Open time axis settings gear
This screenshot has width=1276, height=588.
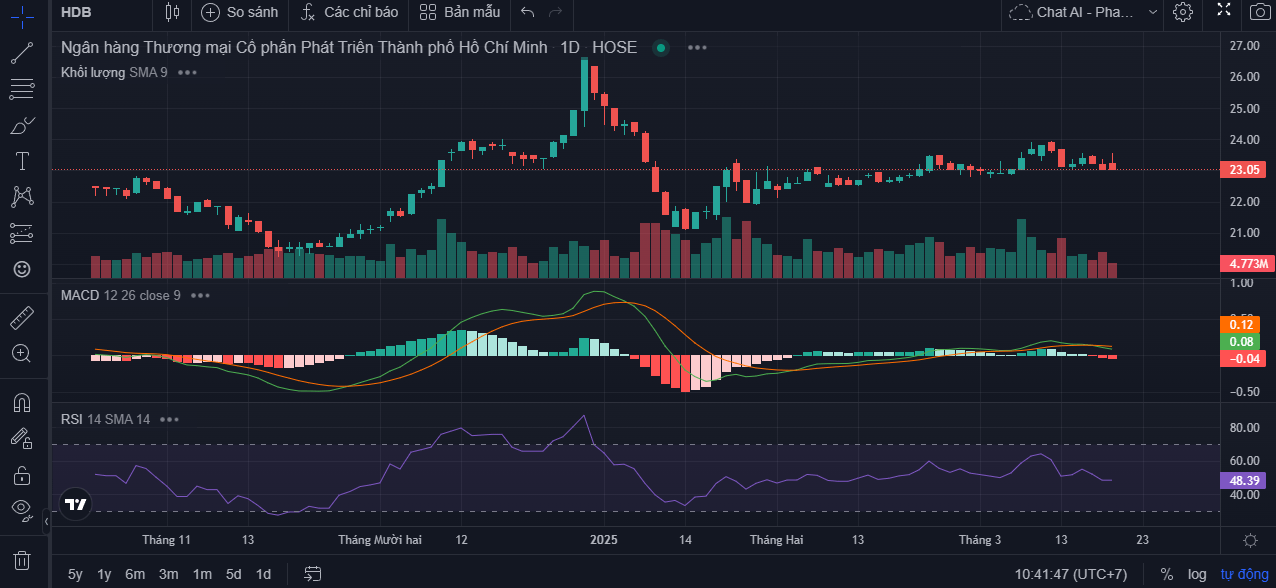pyautogui.click(x=1250, y=540)
